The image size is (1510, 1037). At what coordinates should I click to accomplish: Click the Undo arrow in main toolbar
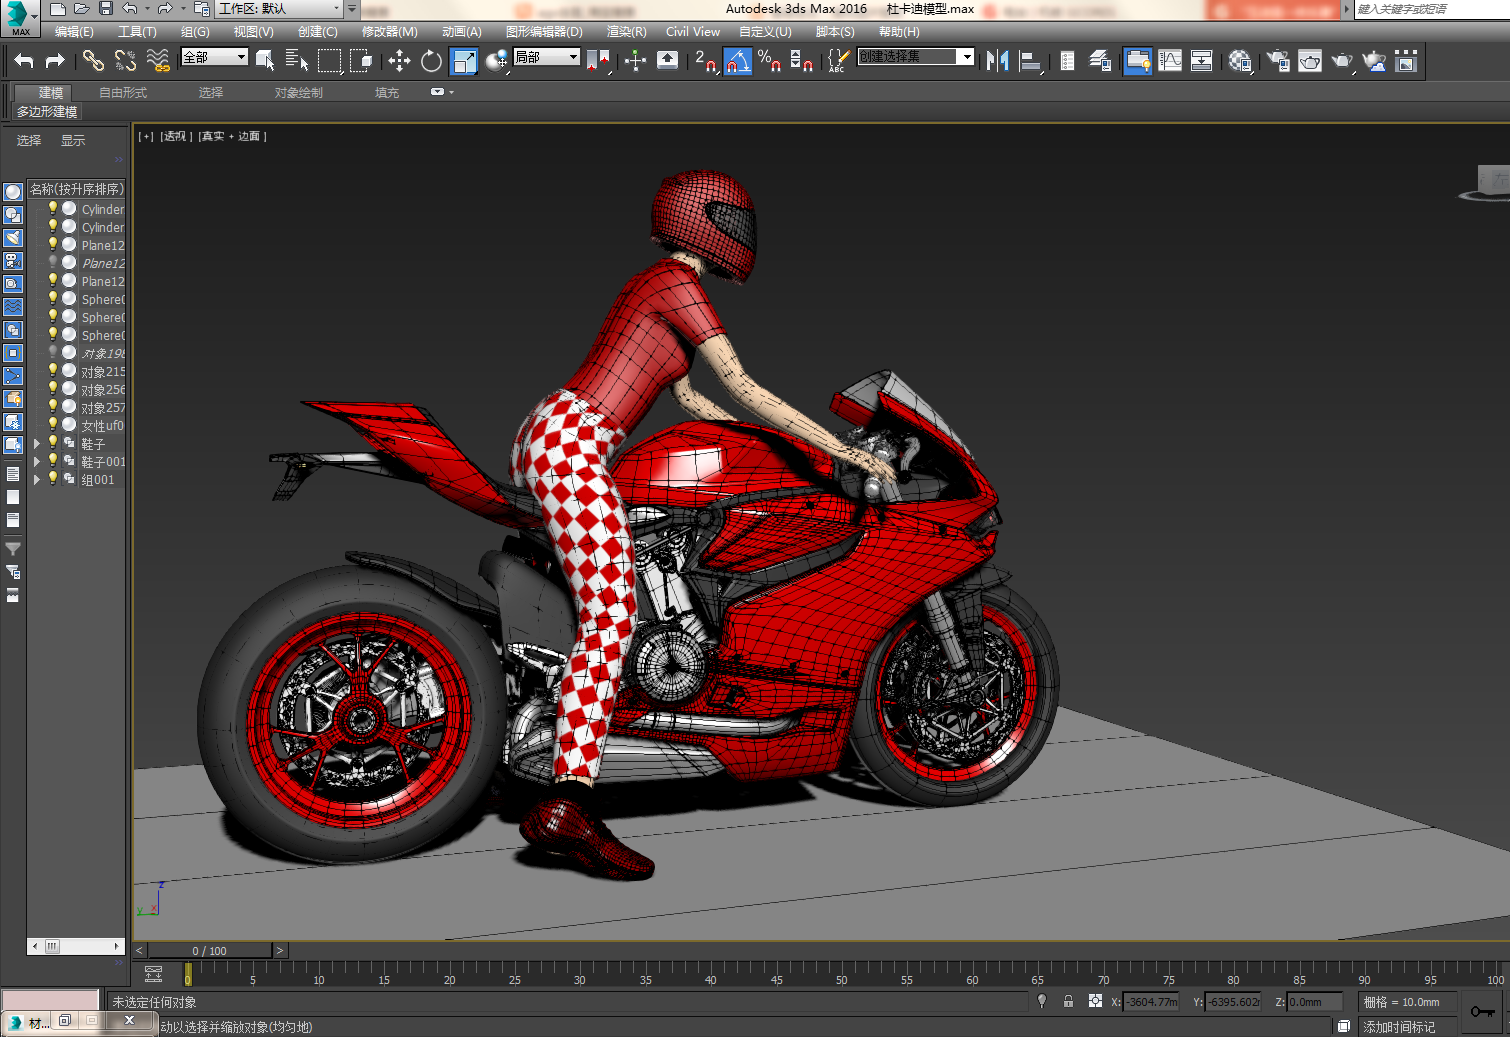(x=24, y=61)
